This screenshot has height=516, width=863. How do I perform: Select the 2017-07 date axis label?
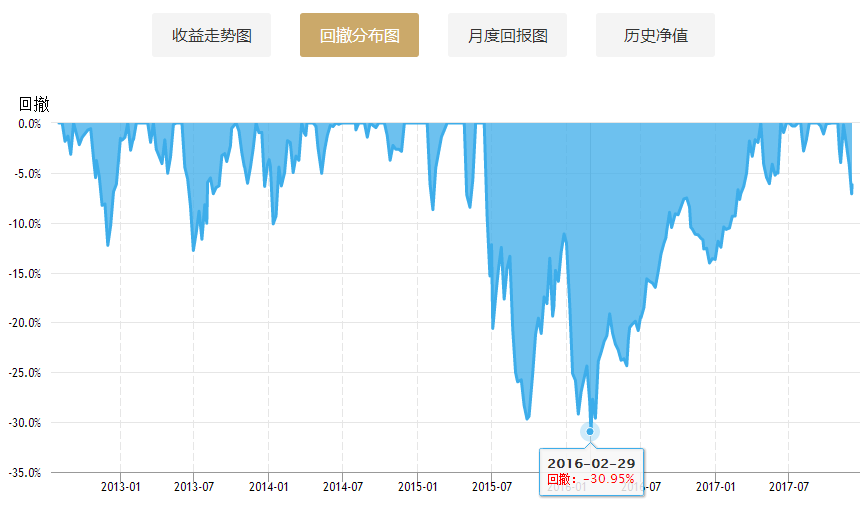point(789,487)
